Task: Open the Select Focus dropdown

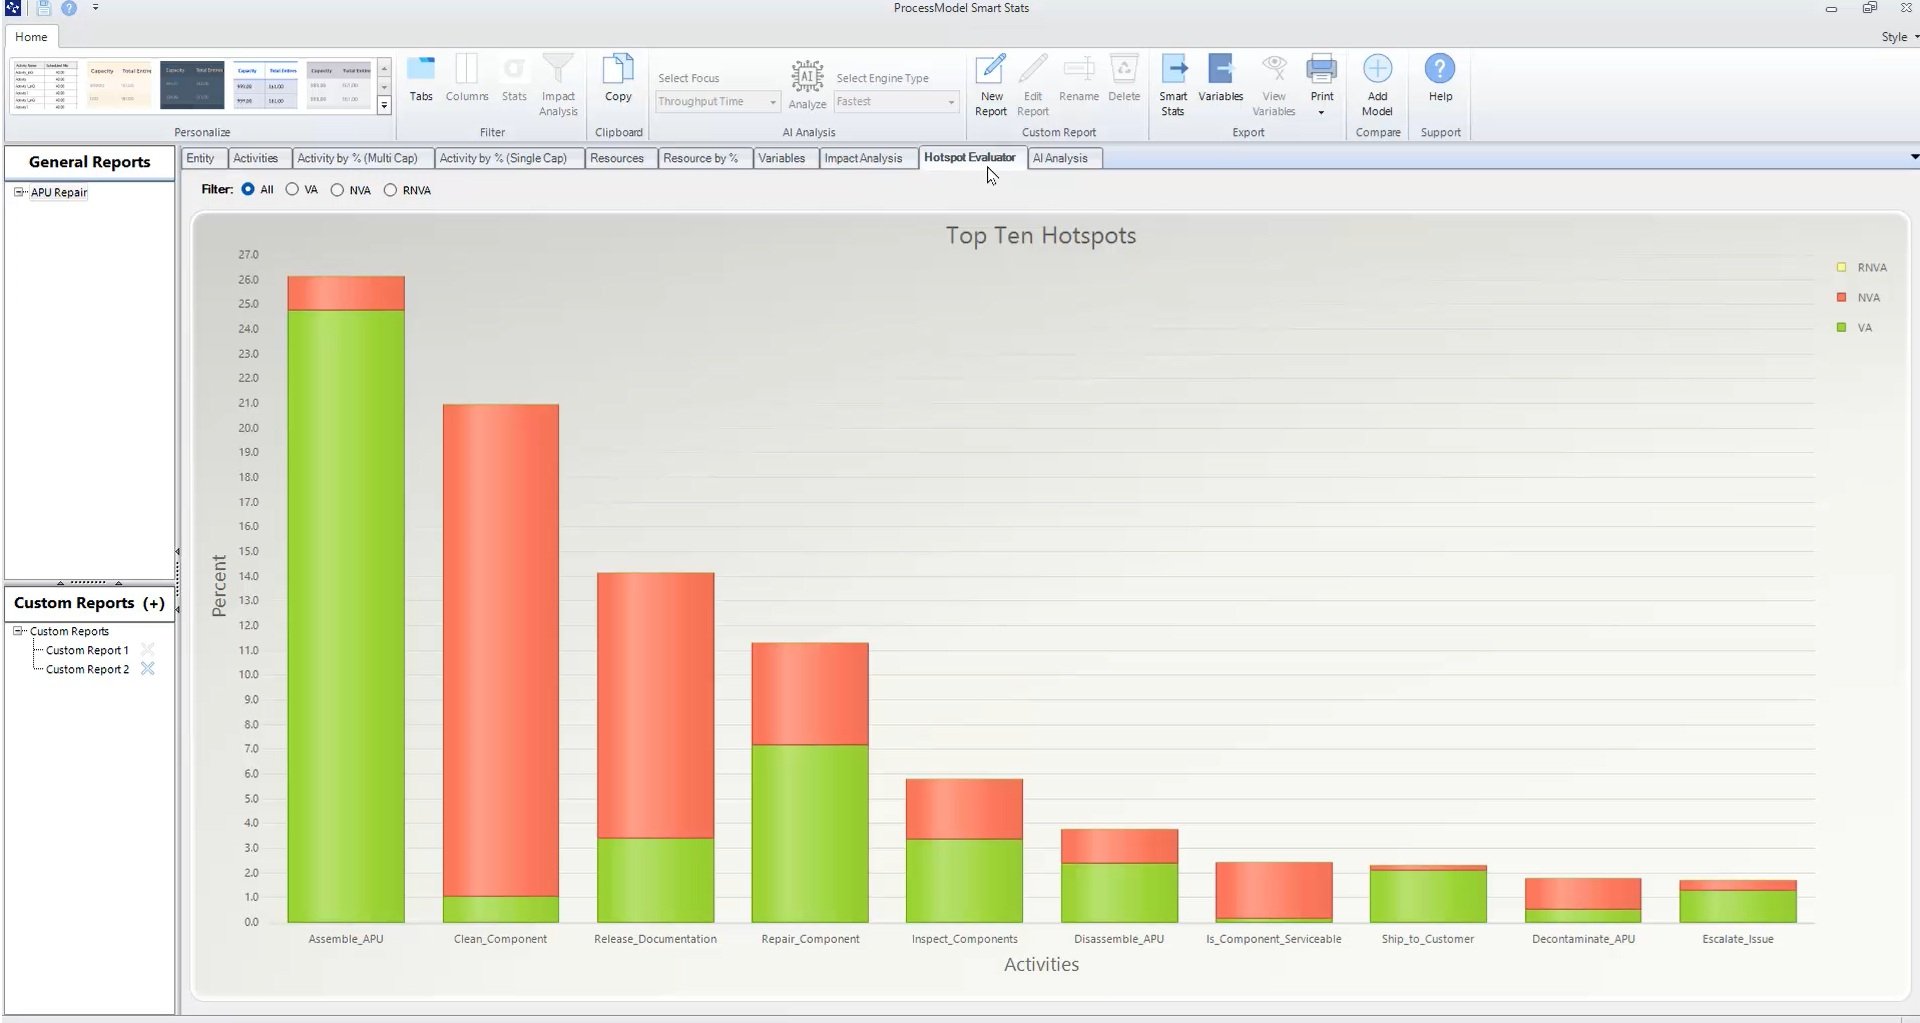Action: pyautogui.click(x=717, y=102)
